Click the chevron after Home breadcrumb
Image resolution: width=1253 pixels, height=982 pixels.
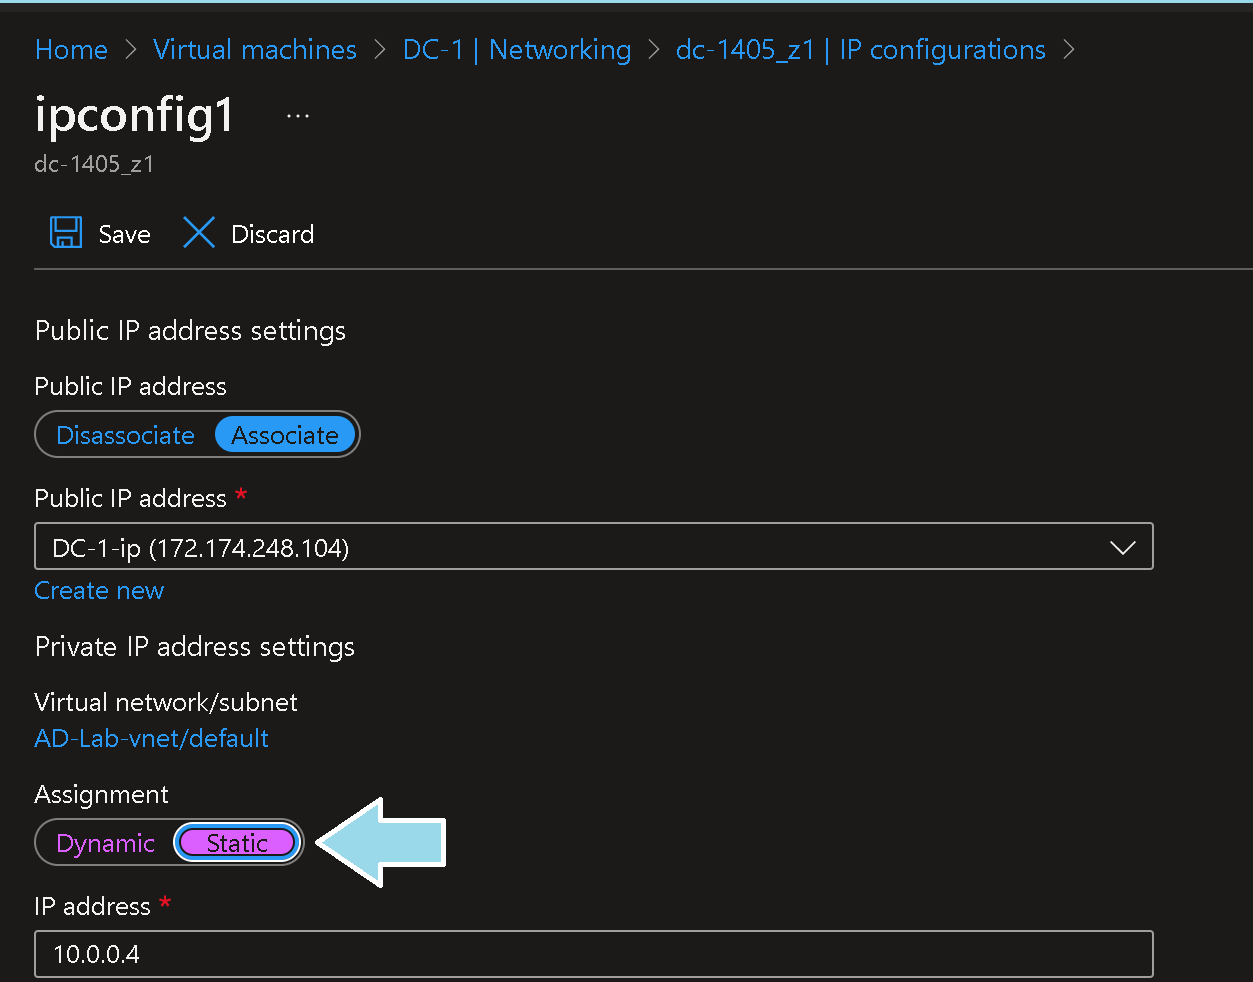pos(131,50)
